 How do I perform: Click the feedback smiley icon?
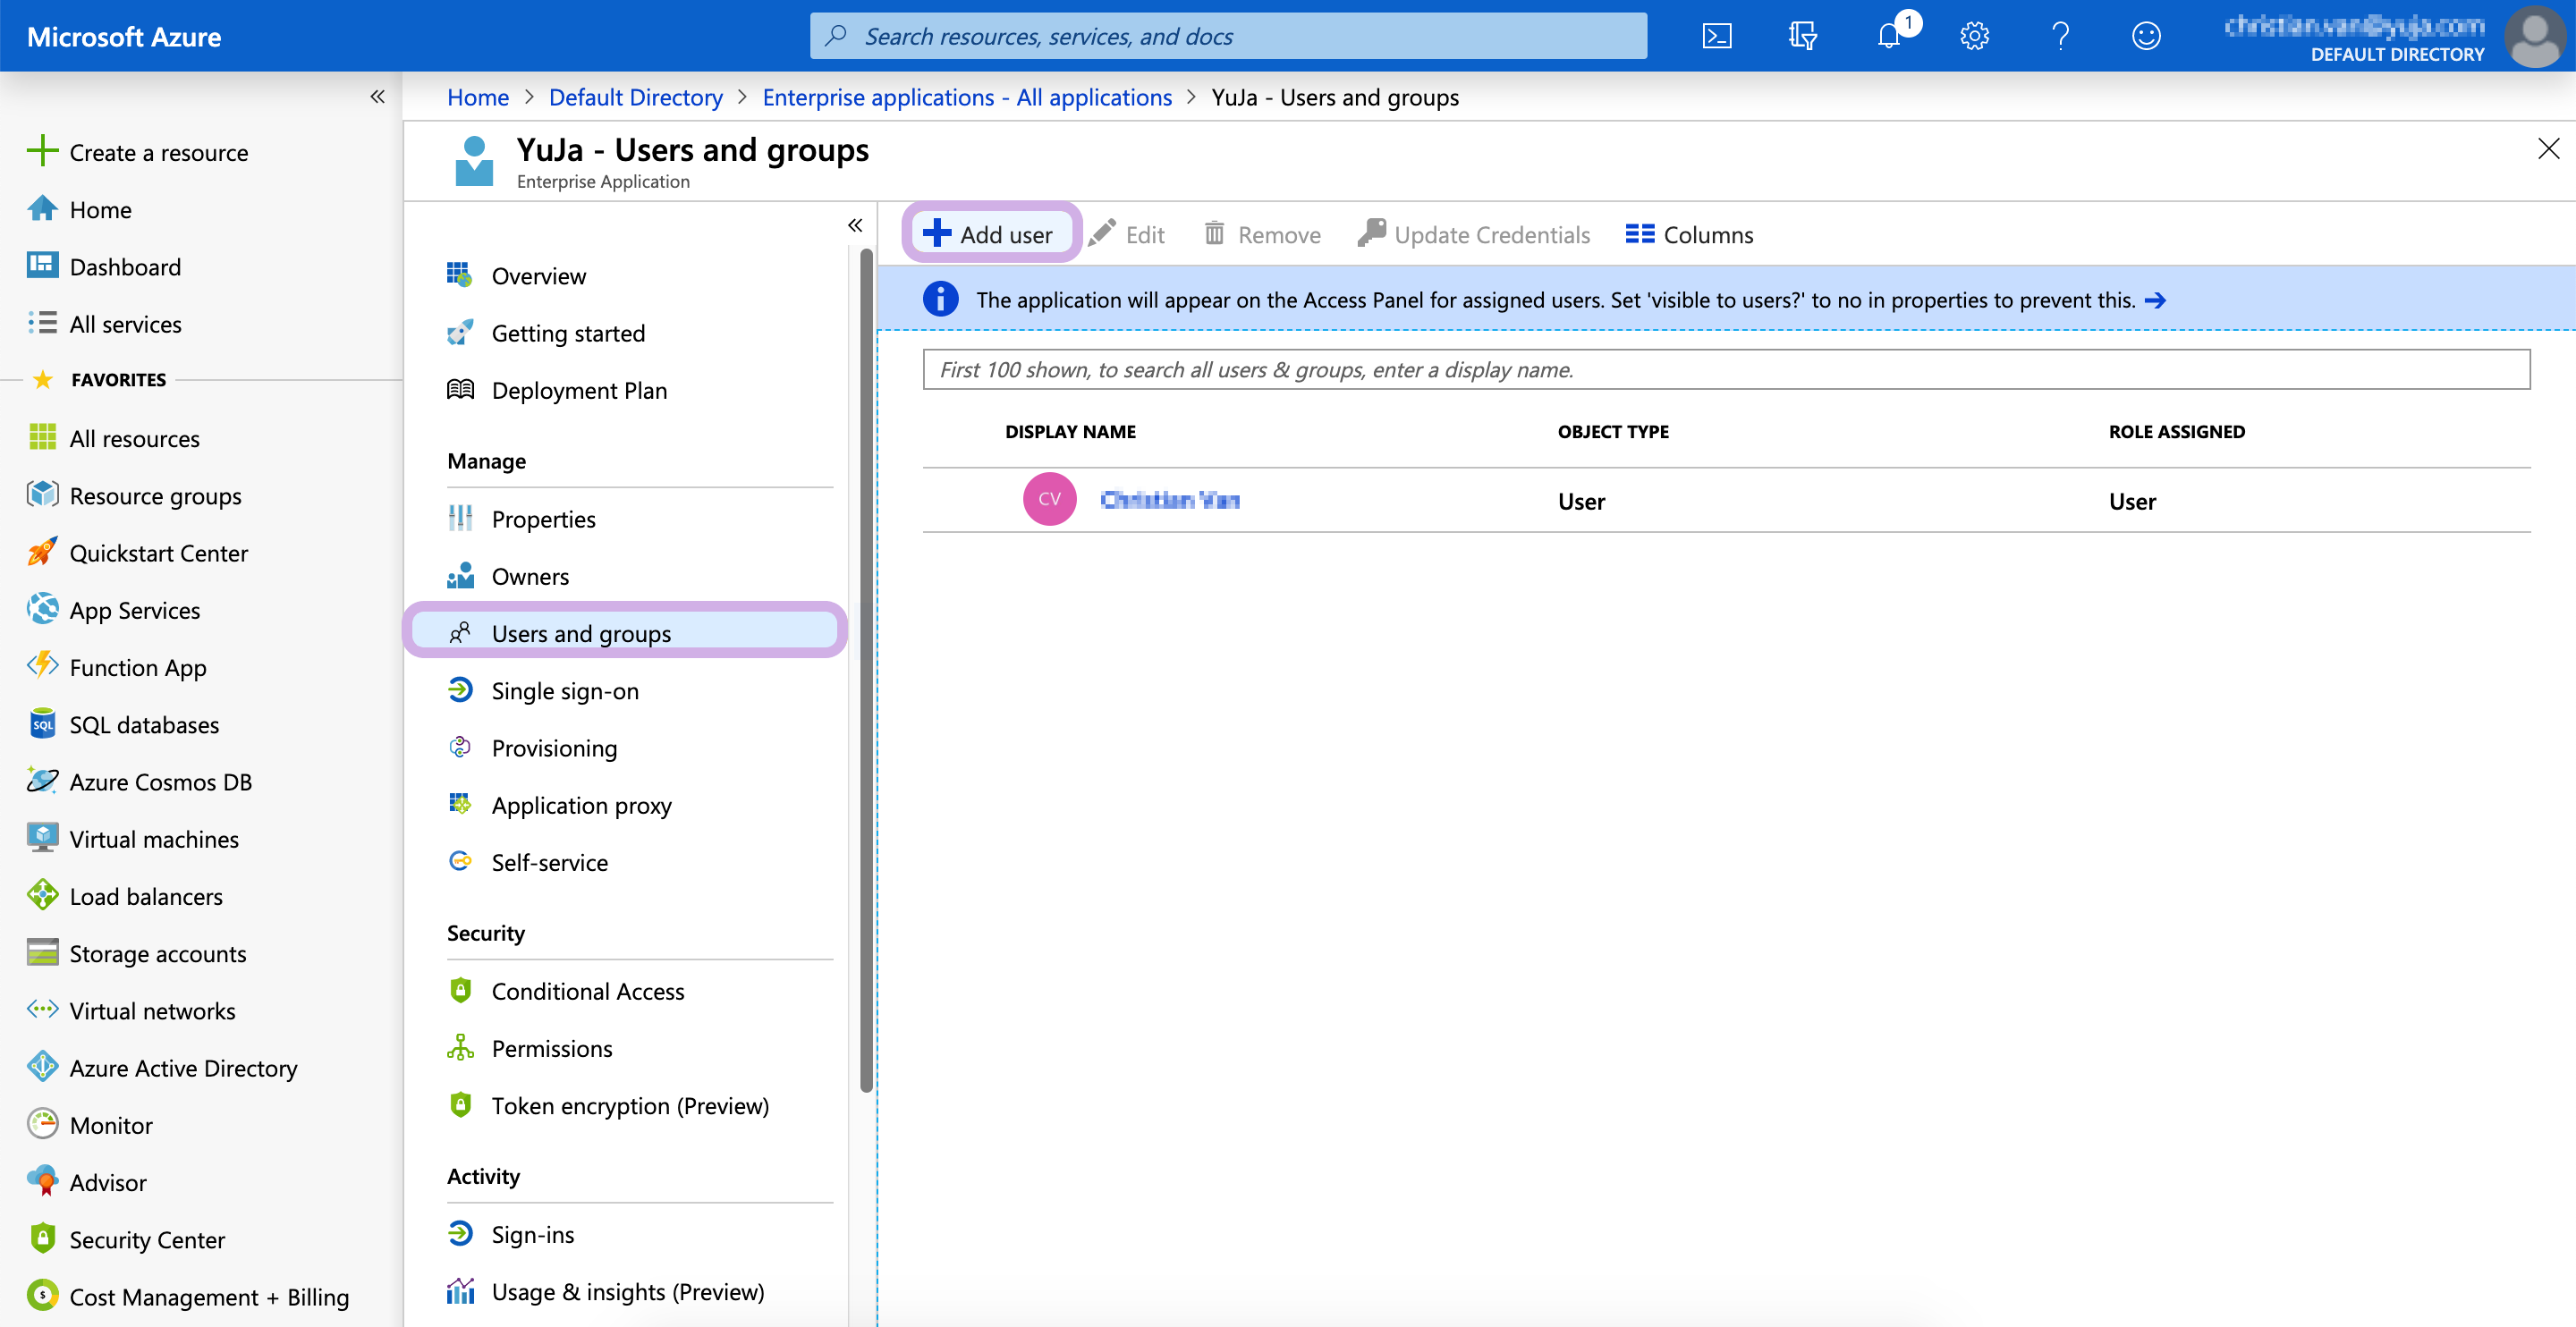click(x=2146, y=37)
